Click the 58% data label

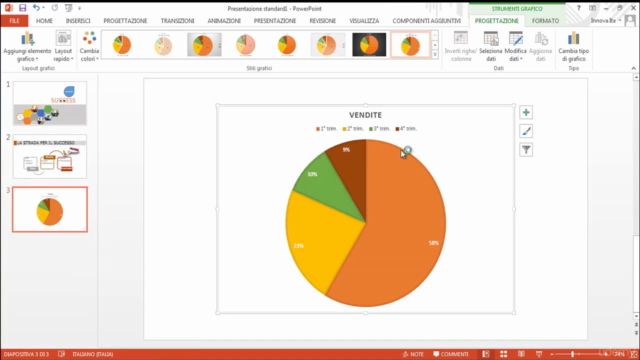tap(433, 243)
